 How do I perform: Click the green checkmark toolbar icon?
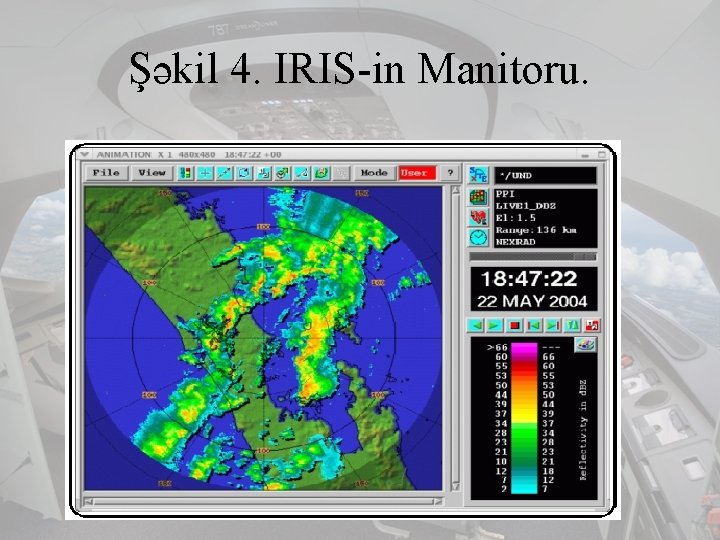tap(282, 173)
